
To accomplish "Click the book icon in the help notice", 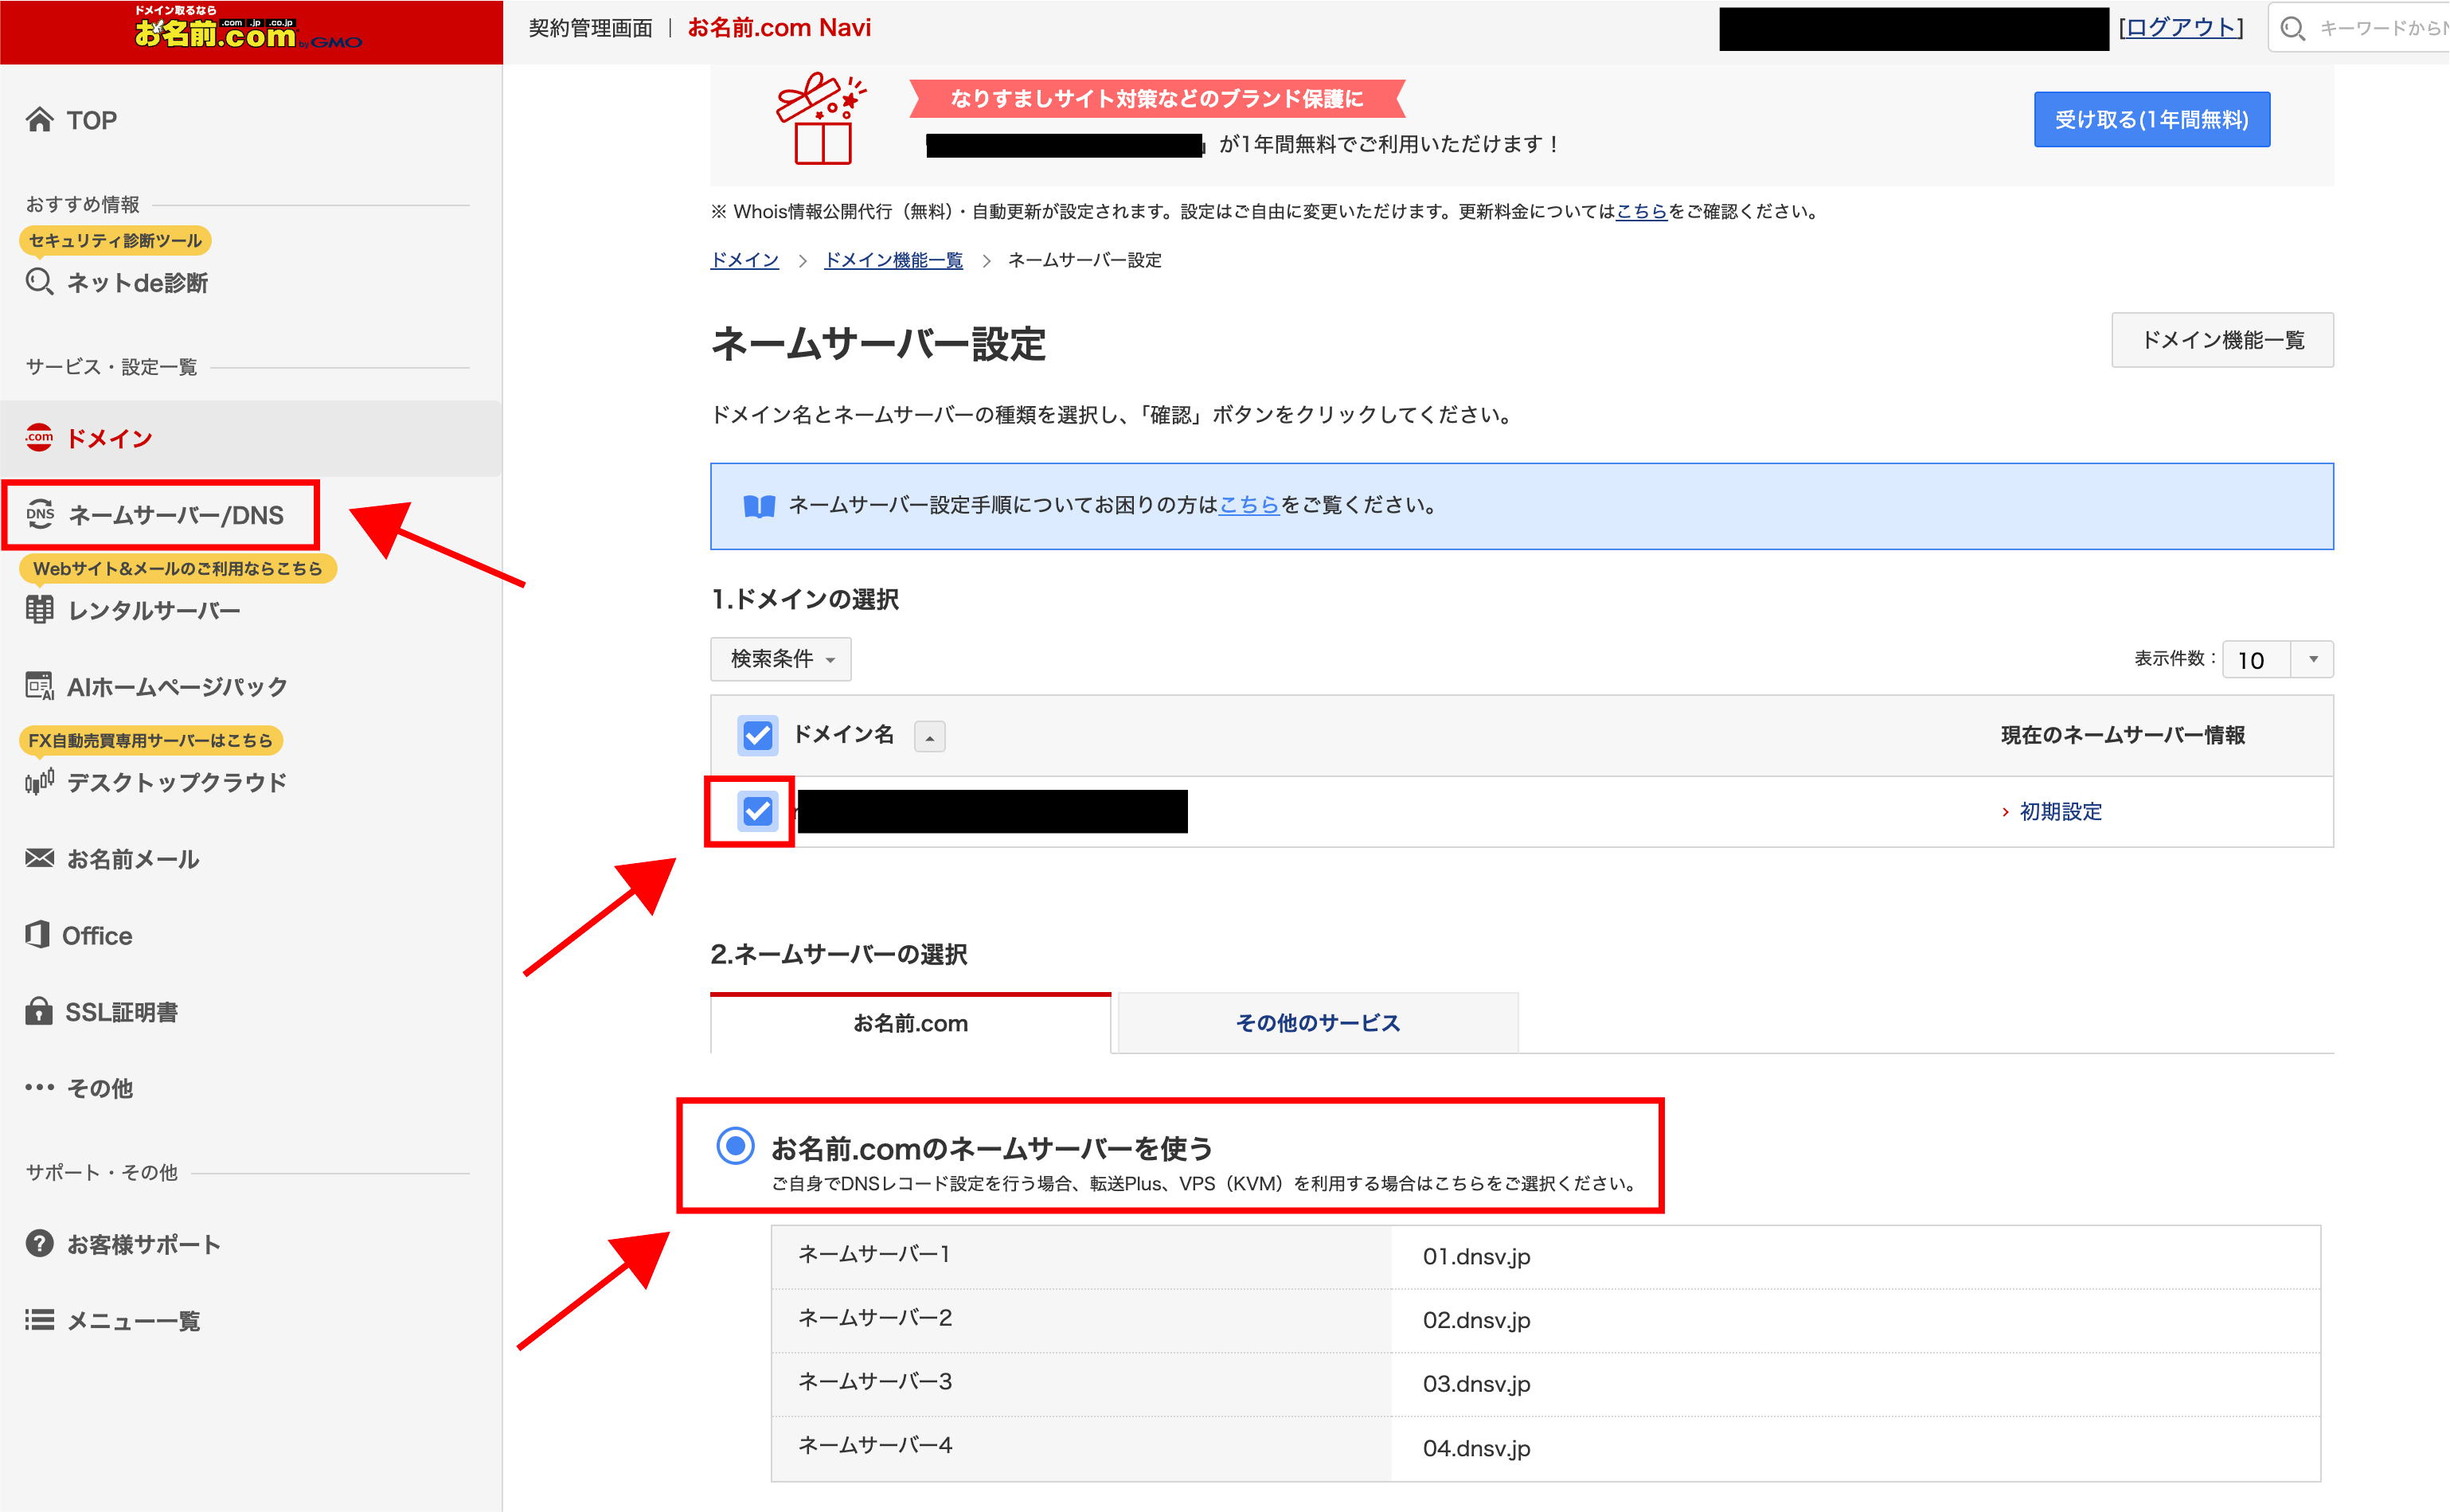I will tap(759, 506).
